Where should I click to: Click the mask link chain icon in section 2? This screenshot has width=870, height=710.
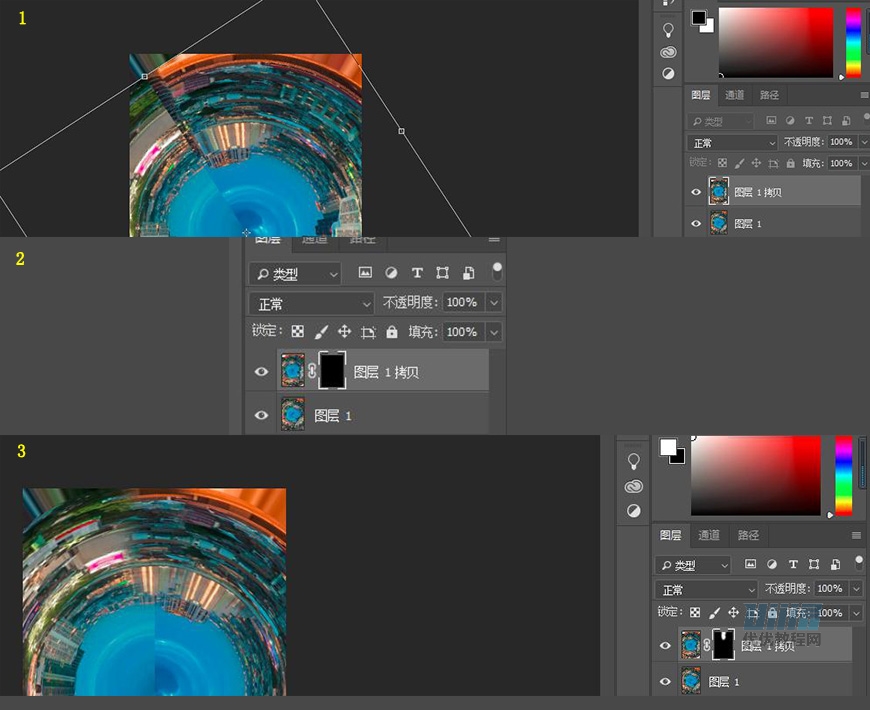pyautogui.click(x=312, y=371)
